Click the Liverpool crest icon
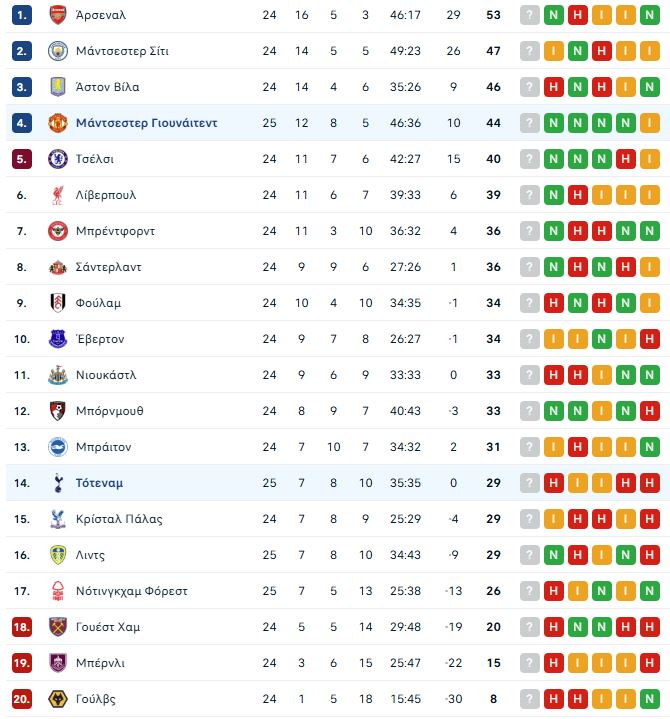The width and height of the screenshot is (670, 719). (x=57, y=195)
